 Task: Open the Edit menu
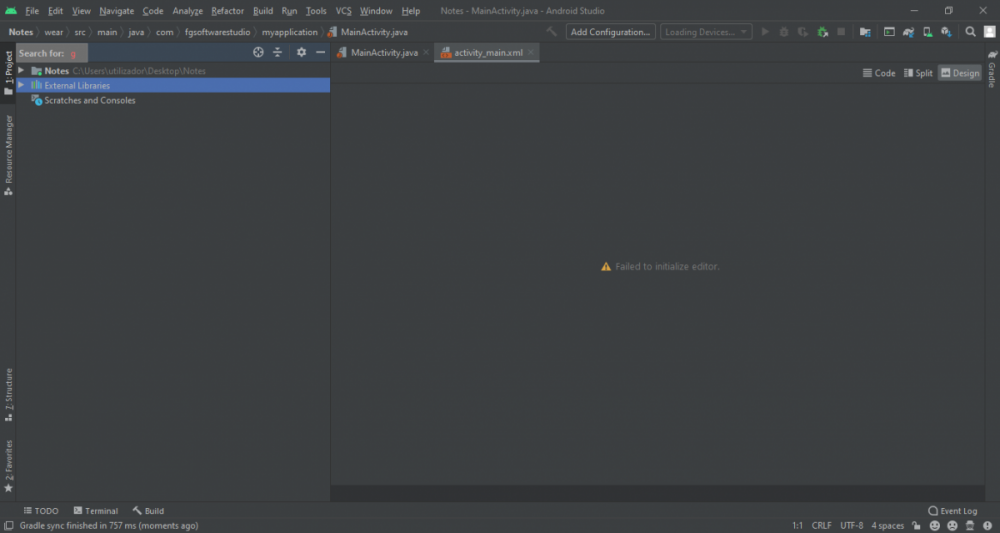[x=55, y=11]
